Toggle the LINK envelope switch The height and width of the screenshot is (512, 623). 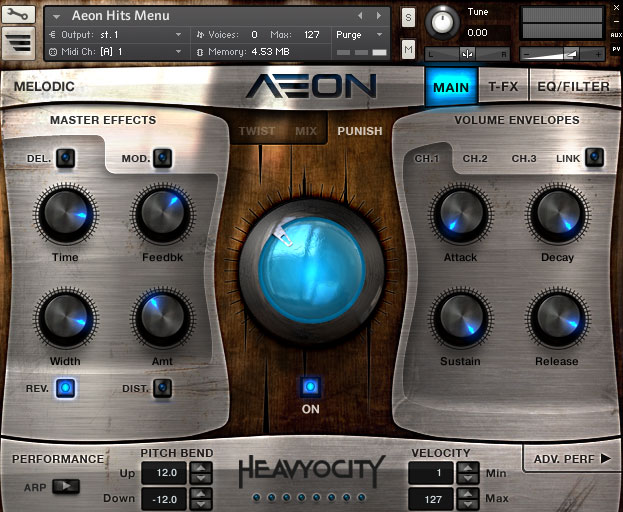click(594, 157)
